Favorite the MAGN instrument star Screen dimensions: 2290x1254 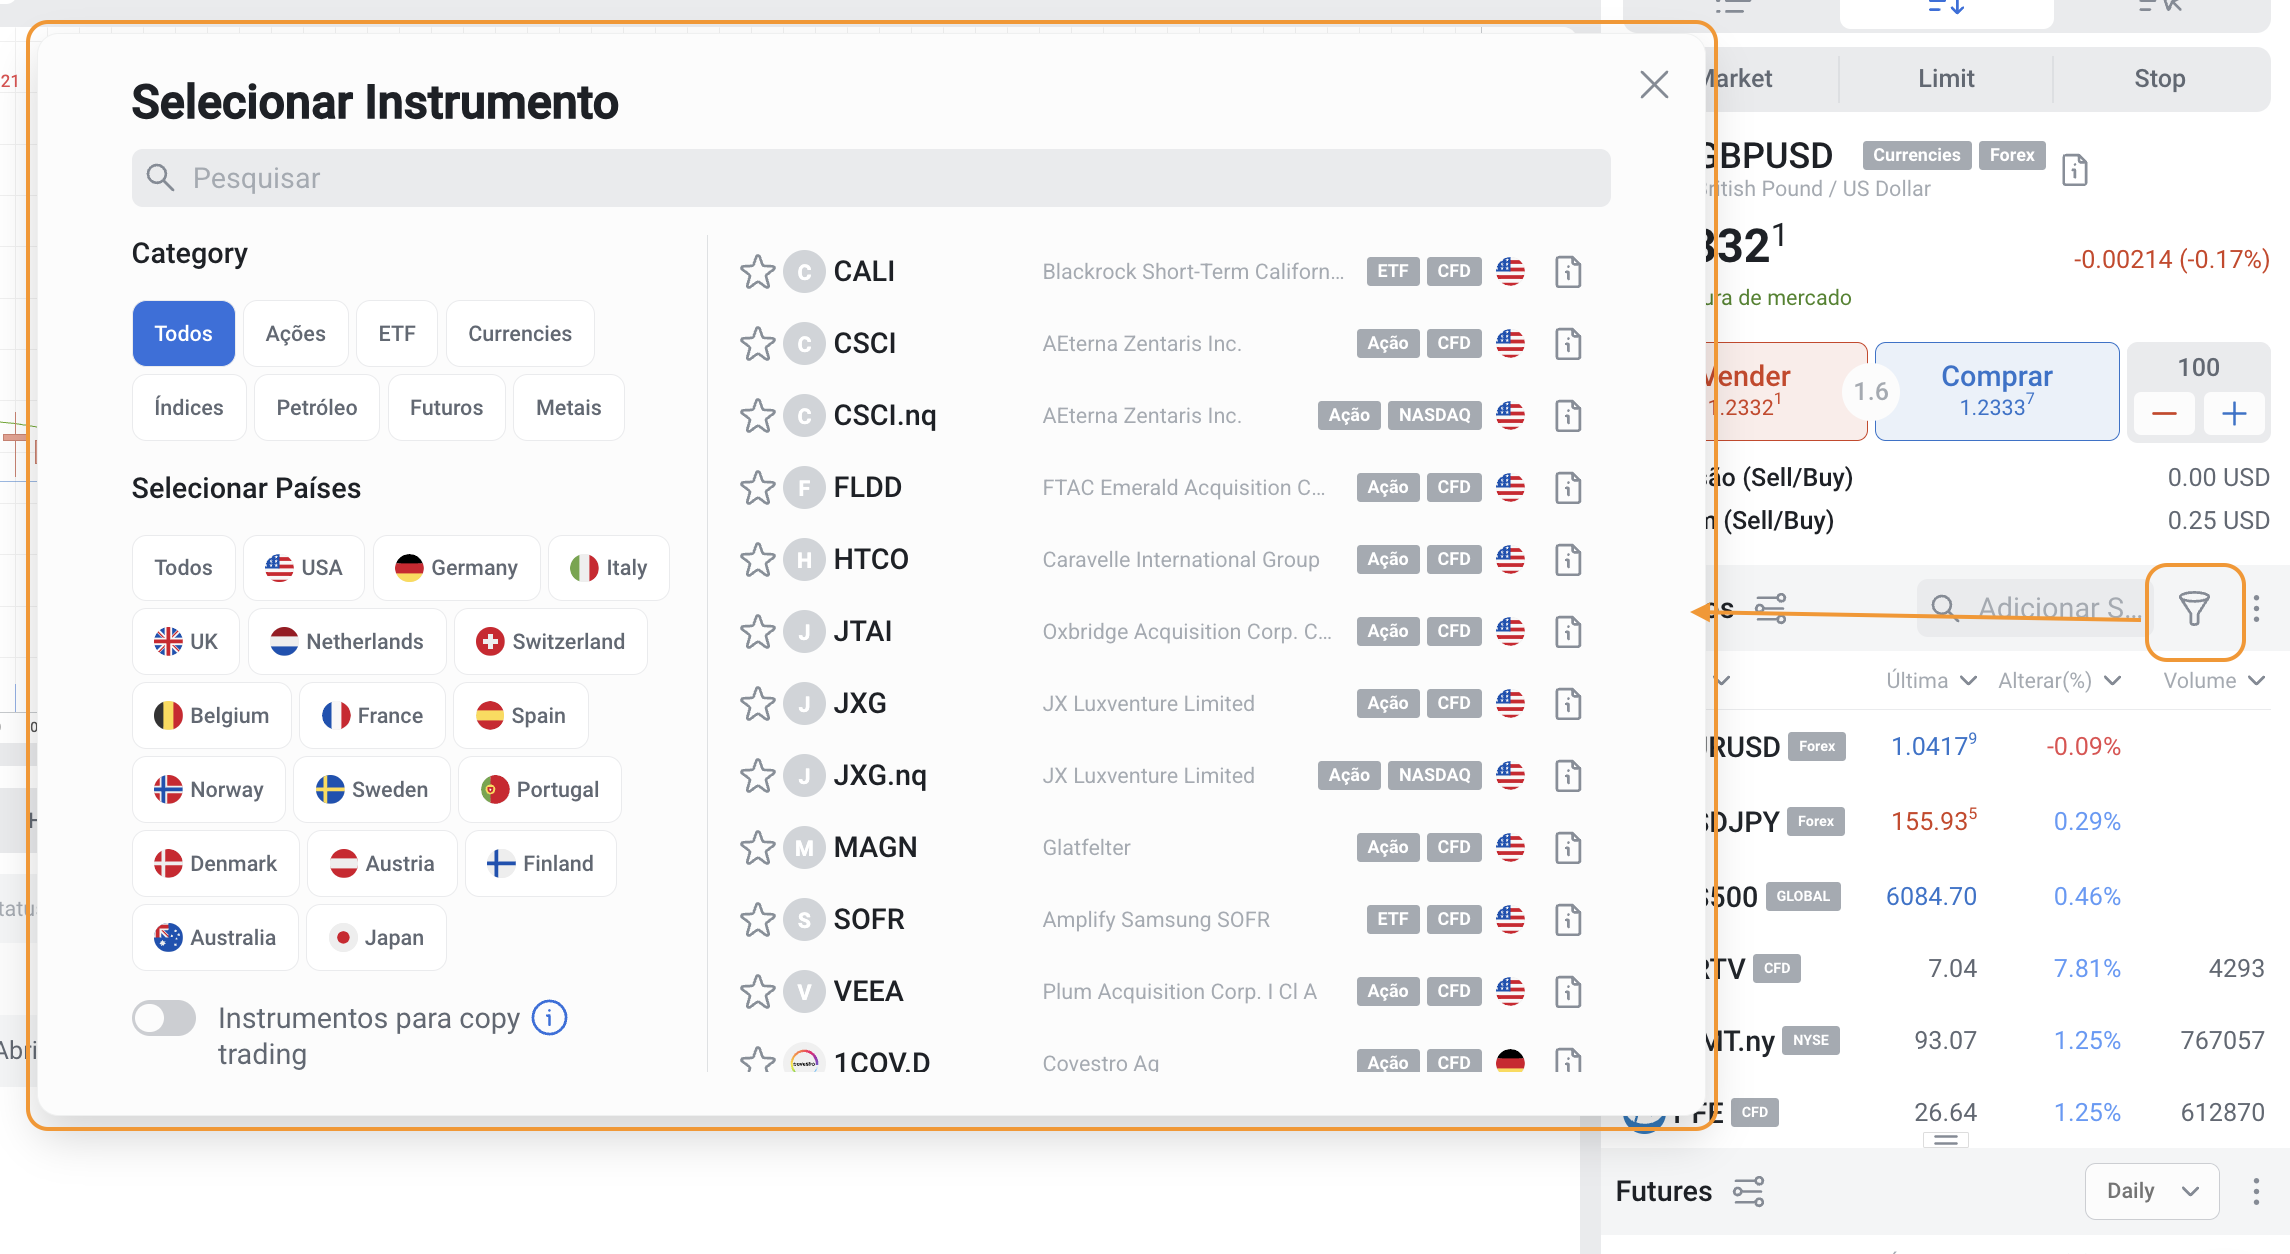click(x=757, y=848)
